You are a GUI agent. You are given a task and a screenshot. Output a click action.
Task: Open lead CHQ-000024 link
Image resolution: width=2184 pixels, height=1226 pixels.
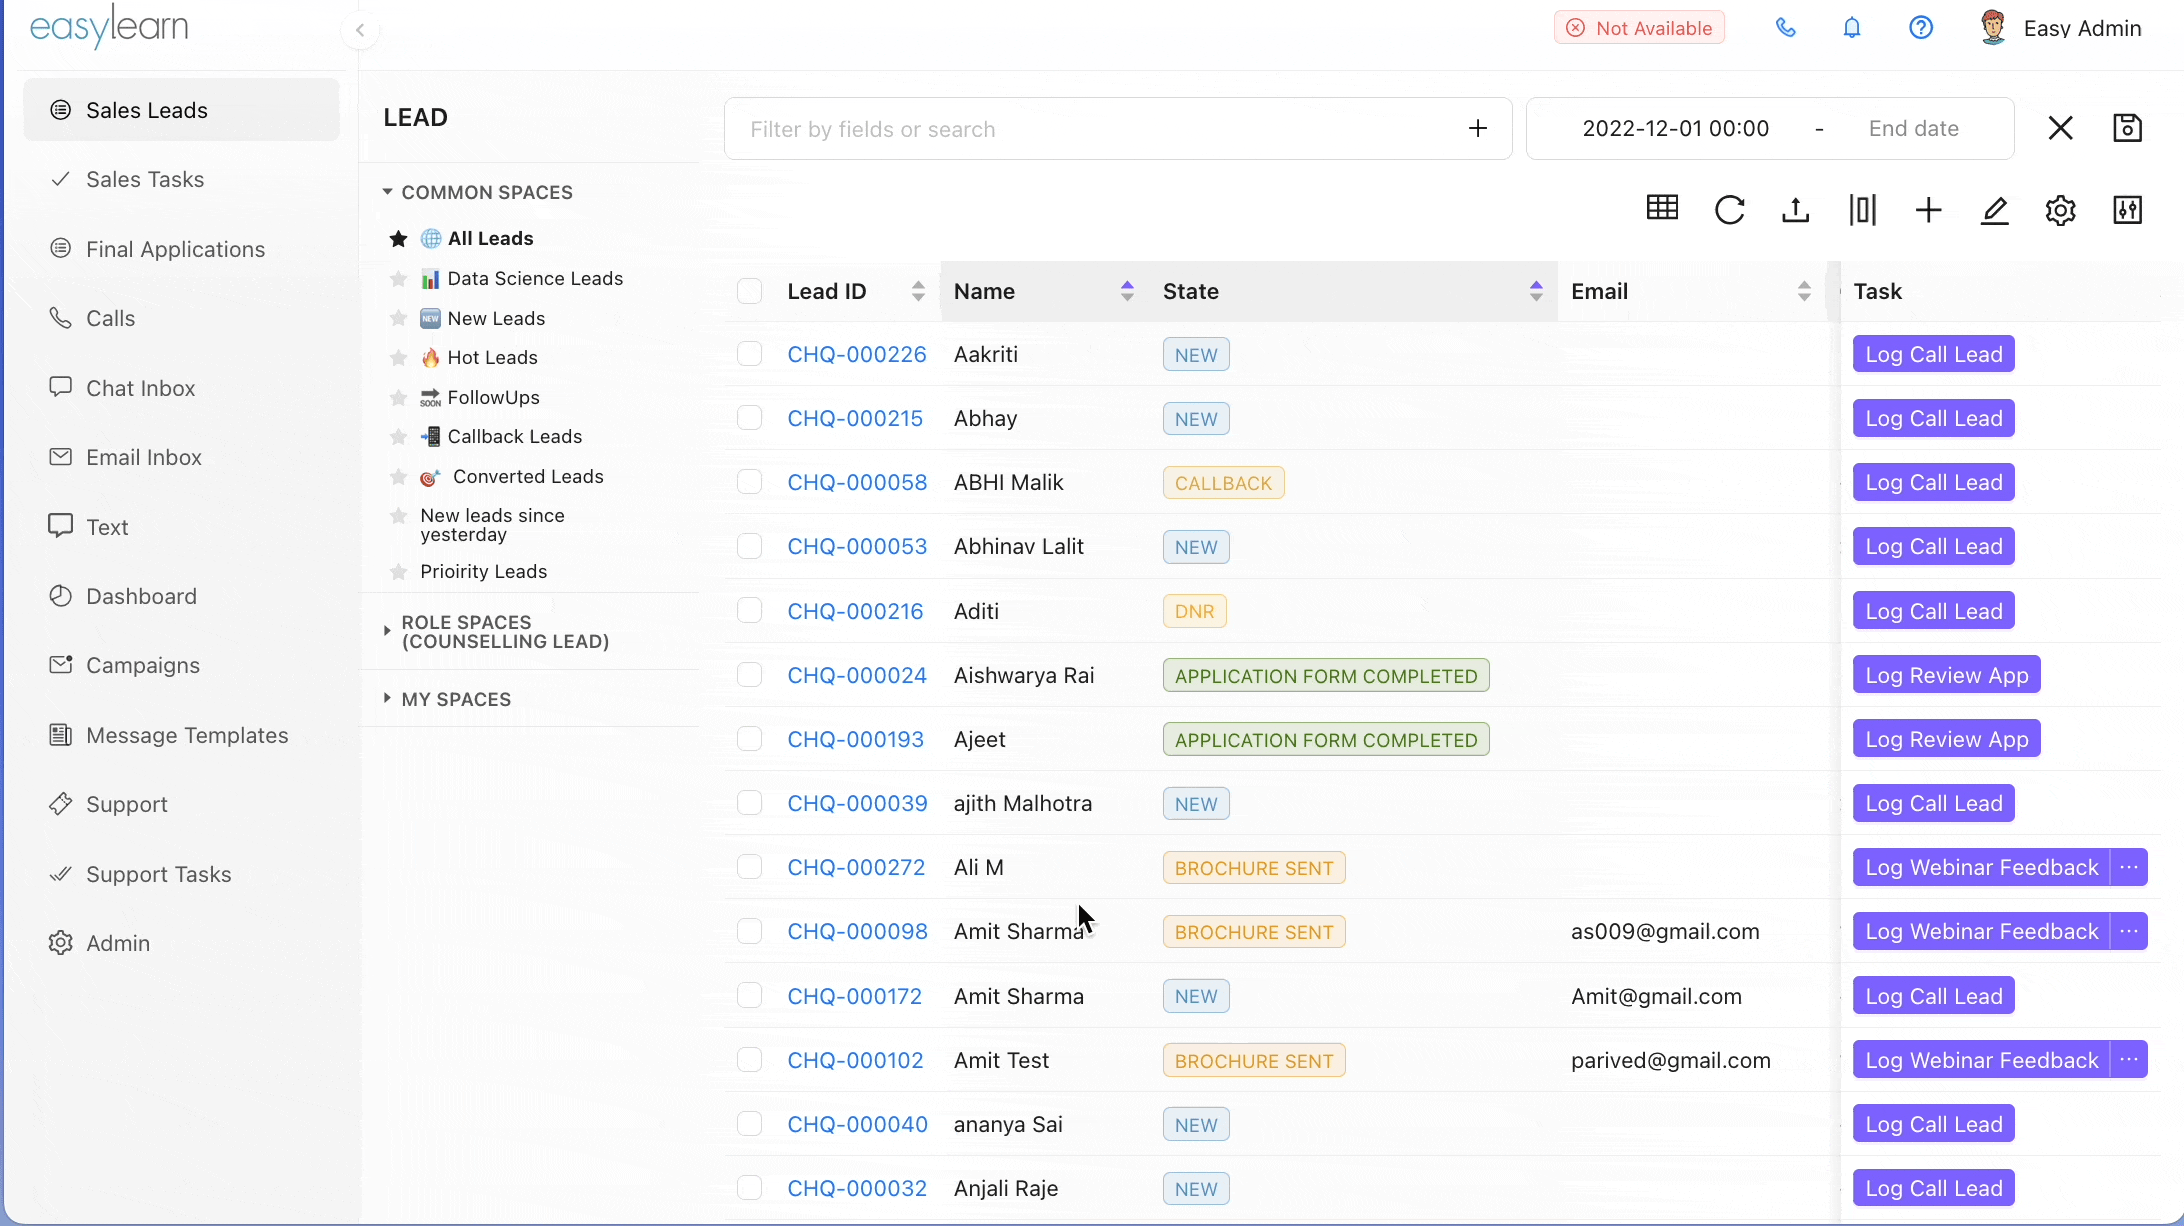click(857, 675)
